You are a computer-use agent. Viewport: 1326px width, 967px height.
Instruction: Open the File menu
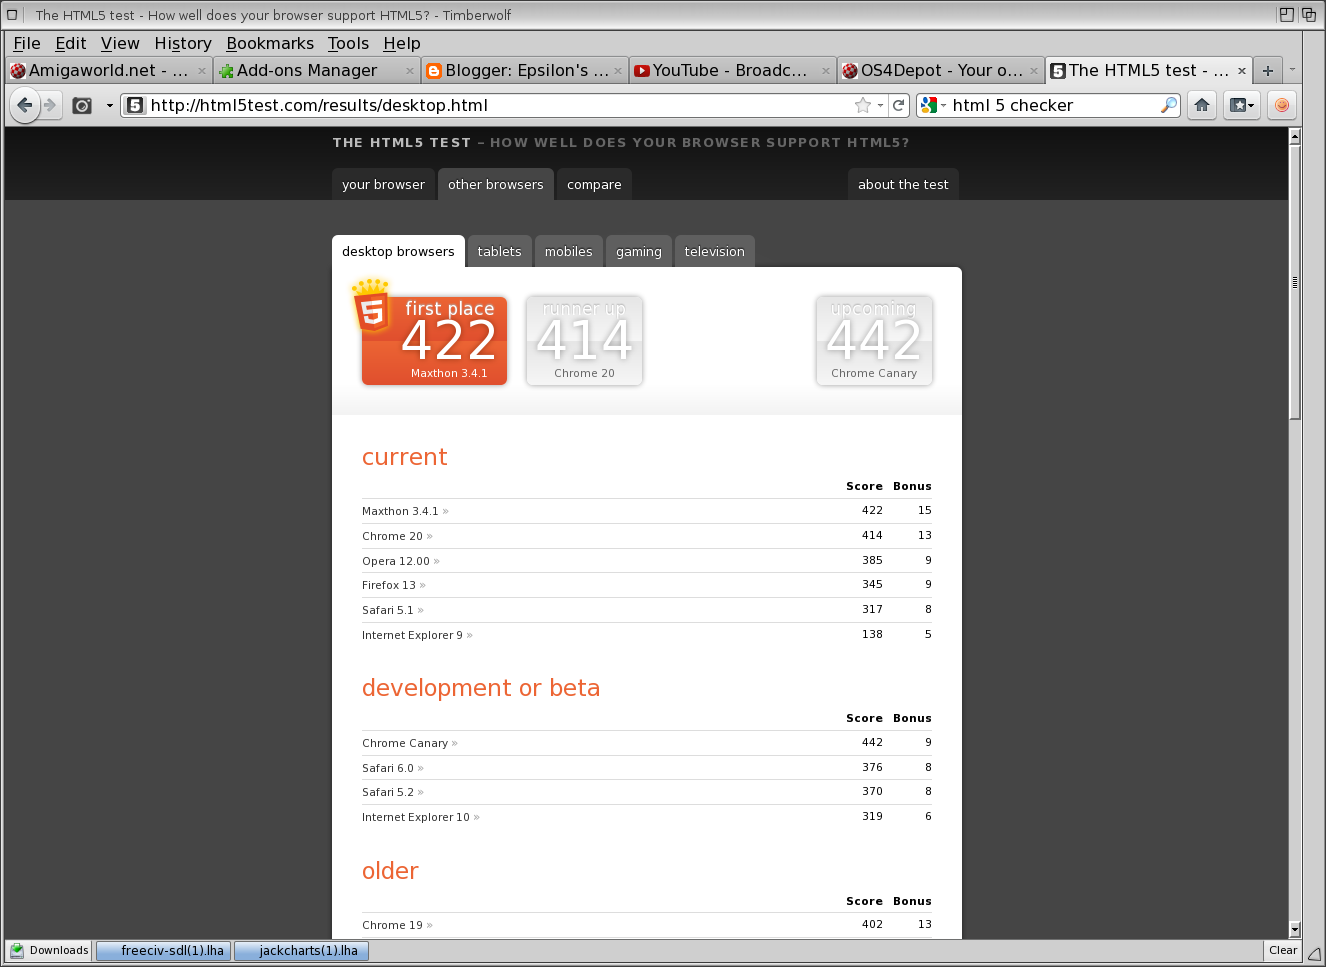(27, 43)
